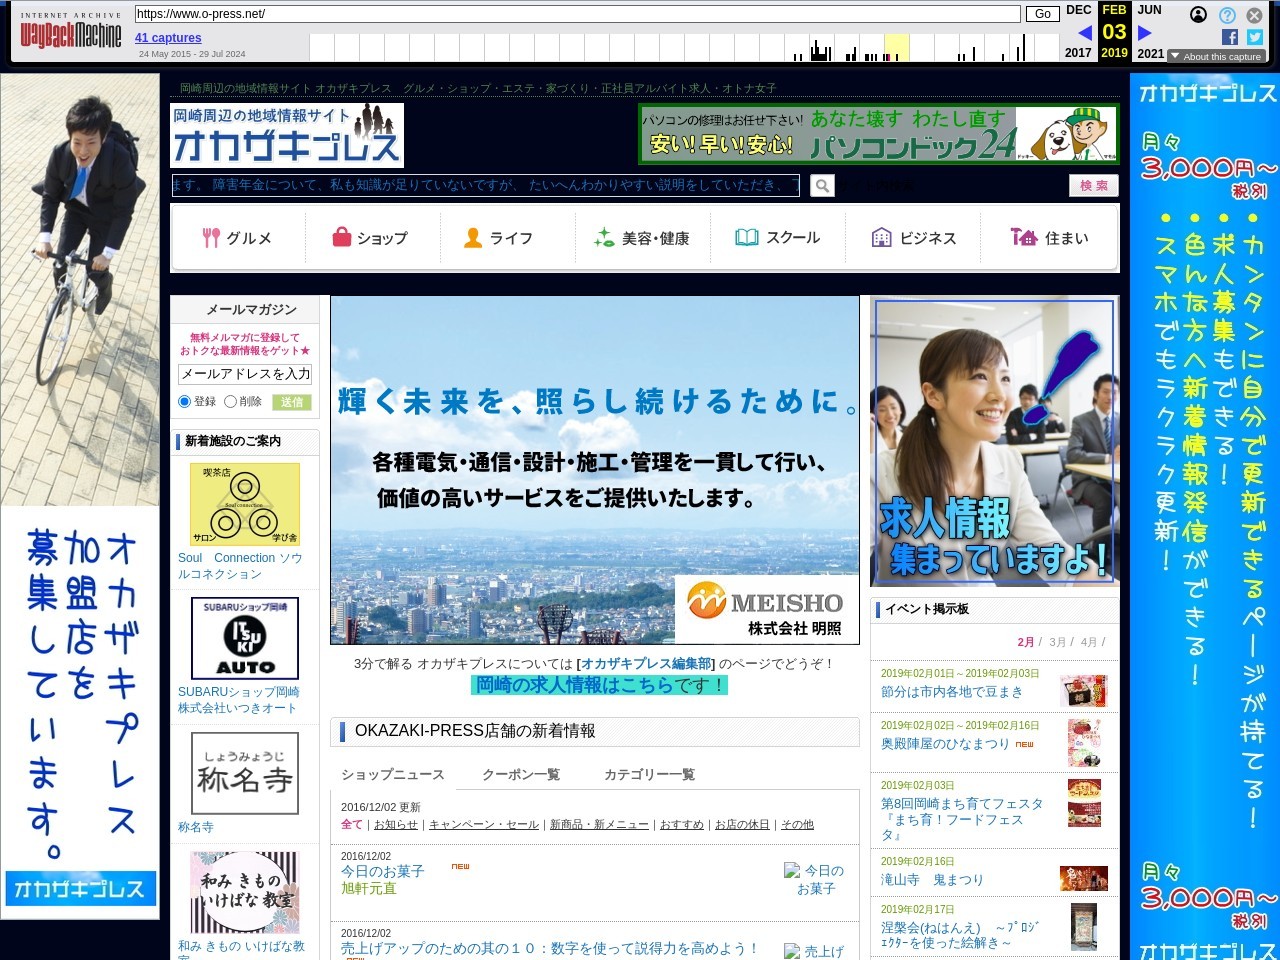Focus the Wayback URL input field

(577, 14)
